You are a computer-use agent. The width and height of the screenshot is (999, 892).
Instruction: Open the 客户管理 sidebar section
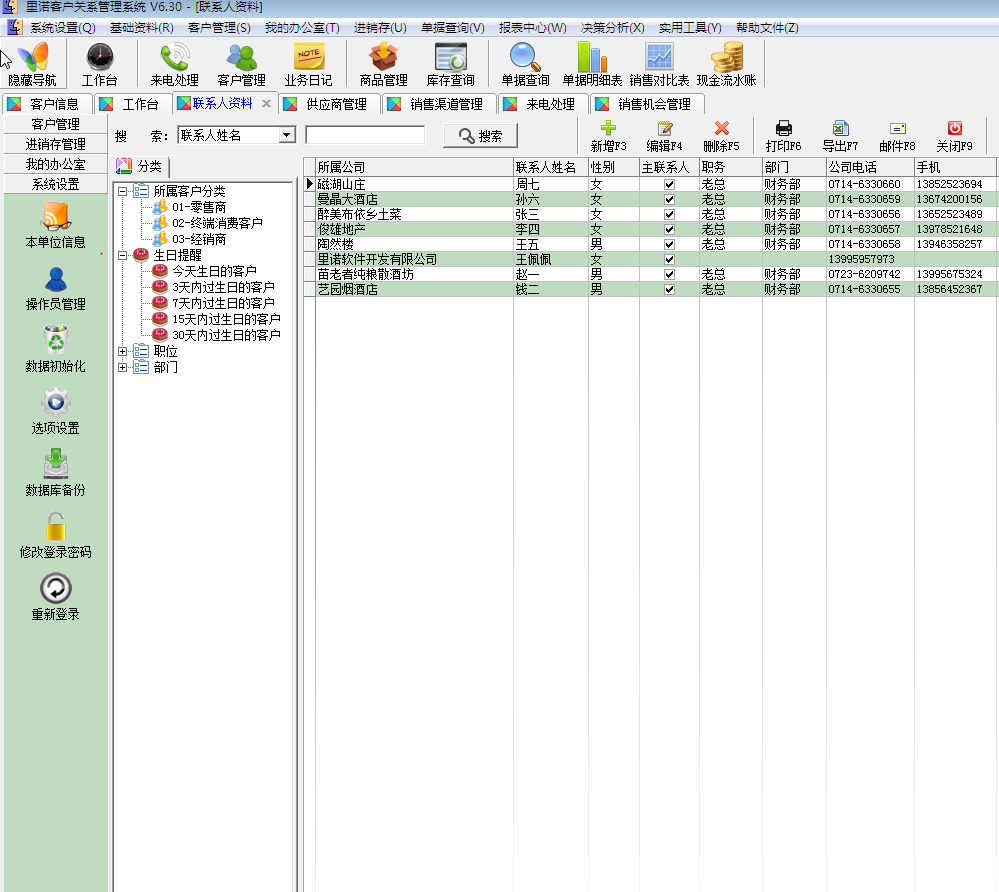(x=55, y=124)
